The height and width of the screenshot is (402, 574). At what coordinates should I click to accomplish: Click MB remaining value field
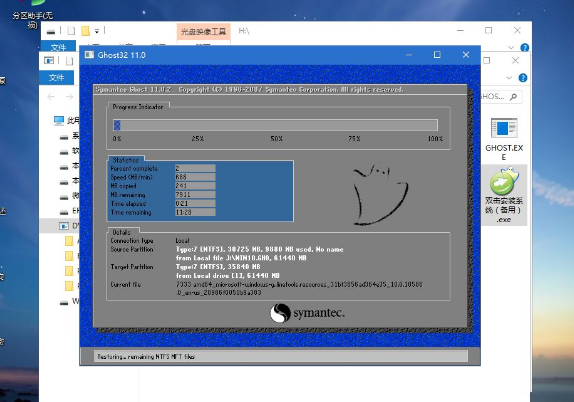click(195, 195)
